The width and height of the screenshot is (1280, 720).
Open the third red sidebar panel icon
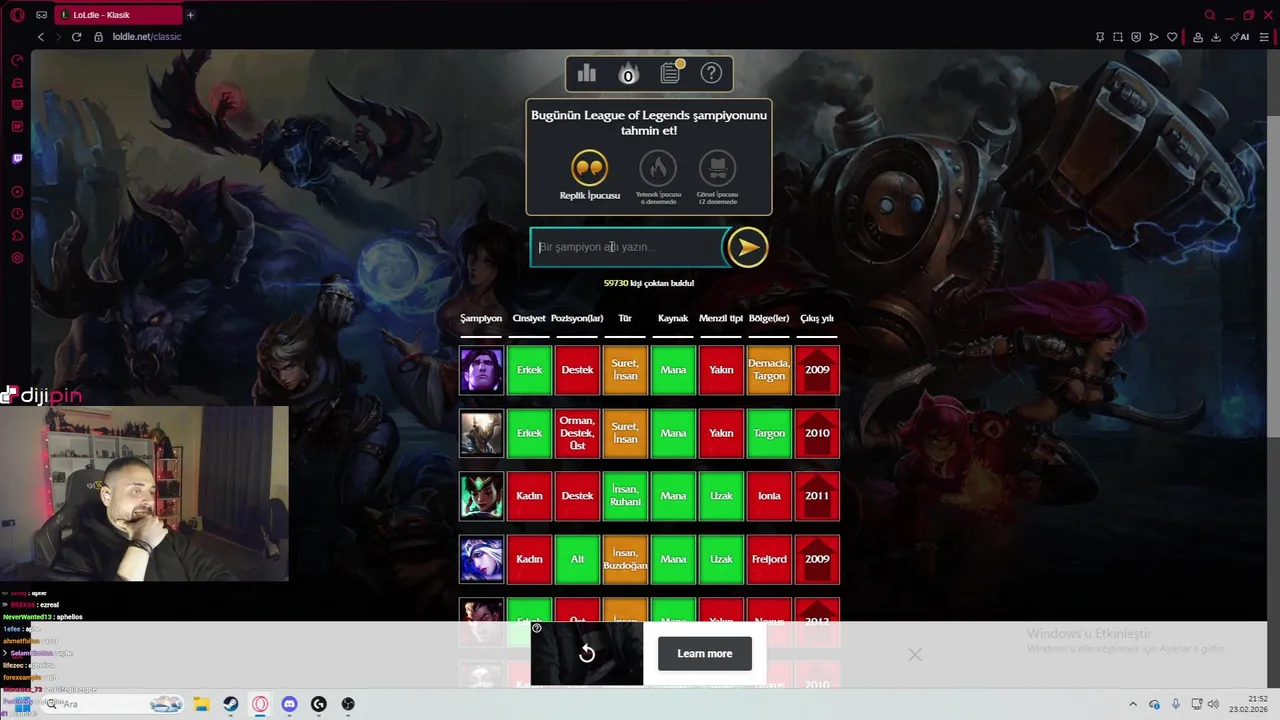(17, 105)
